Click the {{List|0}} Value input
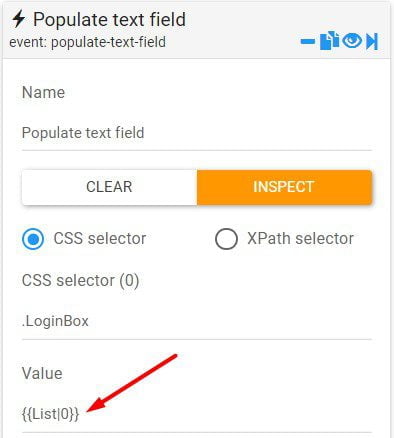This screenshot has width=394, height=438. pyautogui.click(x=197, y=414)
